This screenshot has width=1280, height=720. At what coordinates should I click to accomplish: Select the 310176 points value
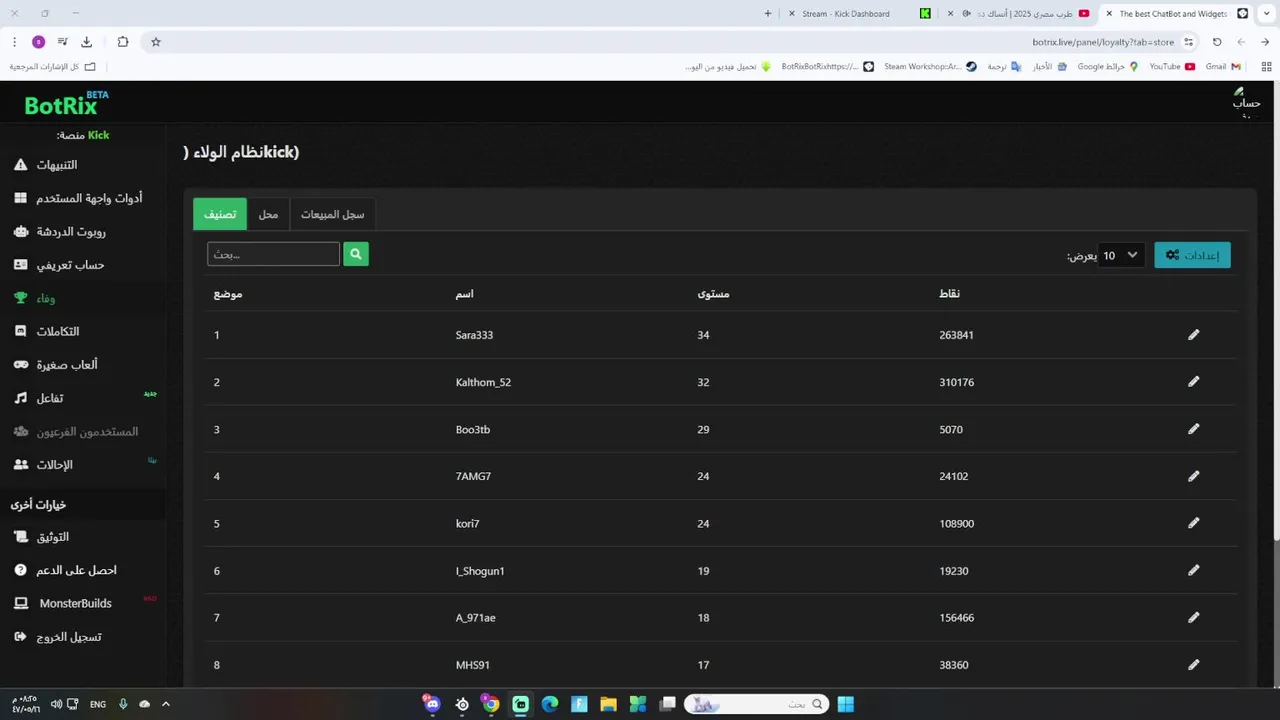point(956,382)
